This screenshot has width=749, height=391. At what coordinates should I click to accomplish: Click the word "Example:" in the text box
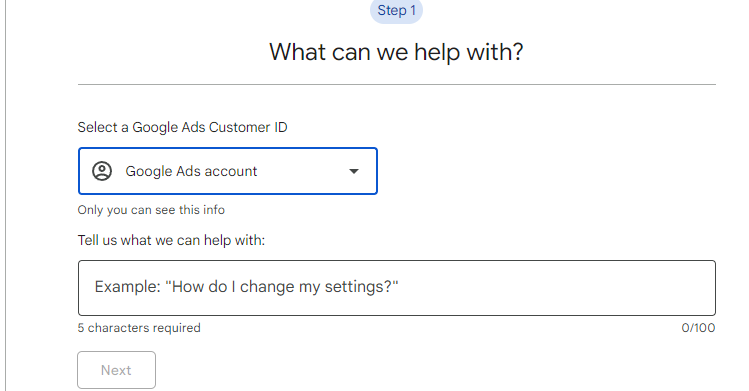point(128,287)
